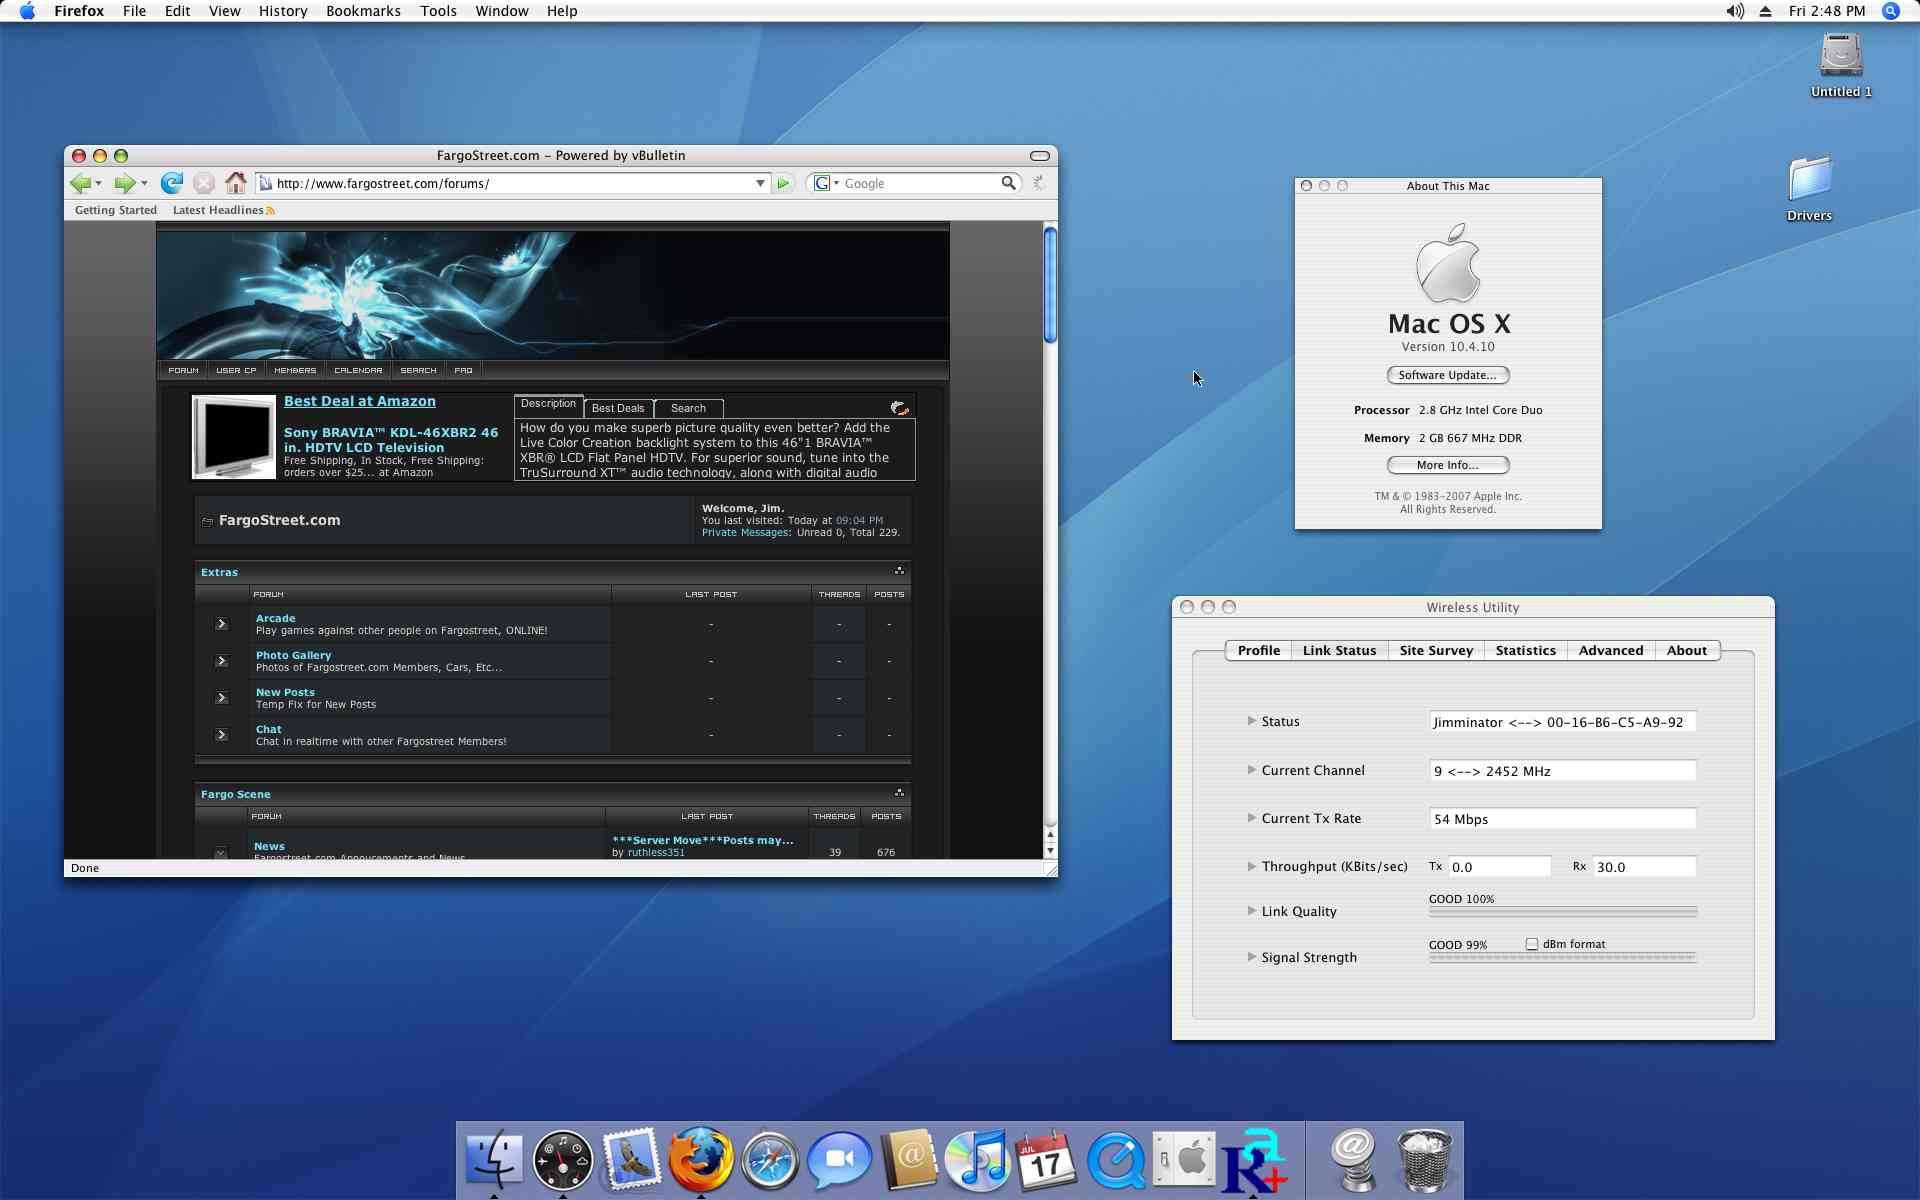This screenshot has height=1200, width=1920.
Task: Open iChat from the Dock
Action: coord(839,1160)
